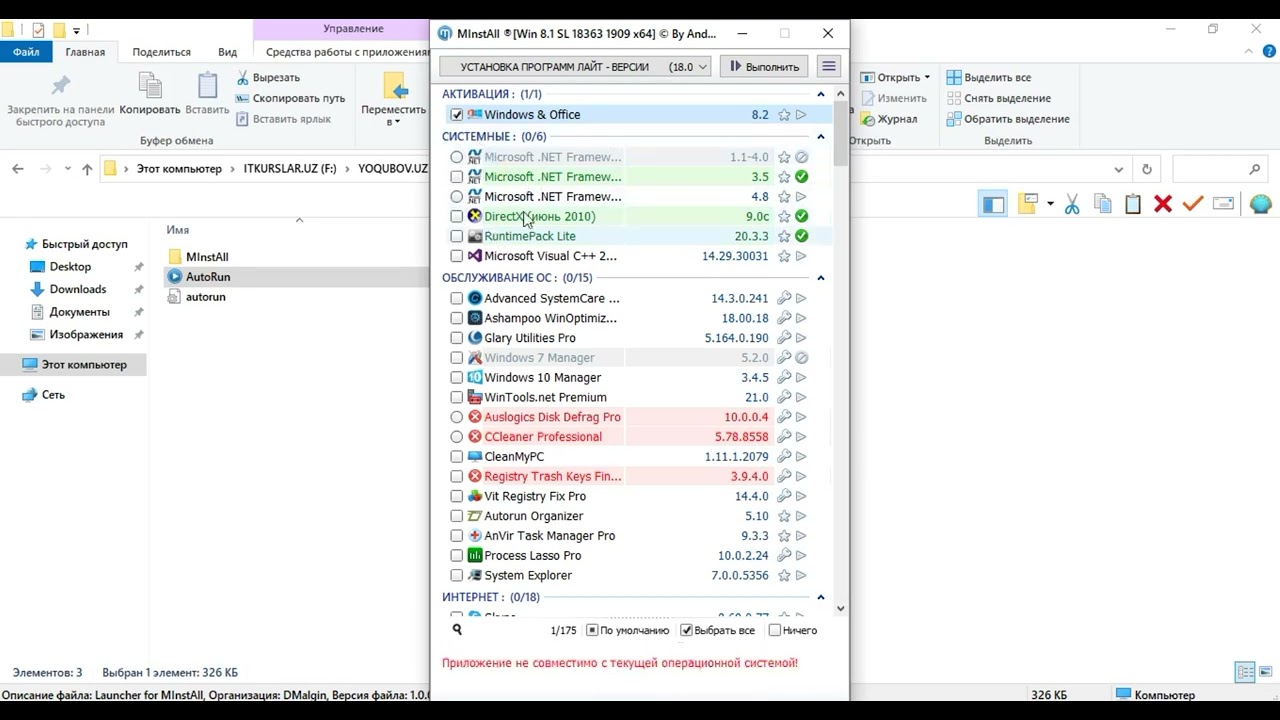Click 'Скопировать путь' in Explorer ribbon
1280x720 pixels.
tap(290, 98)
